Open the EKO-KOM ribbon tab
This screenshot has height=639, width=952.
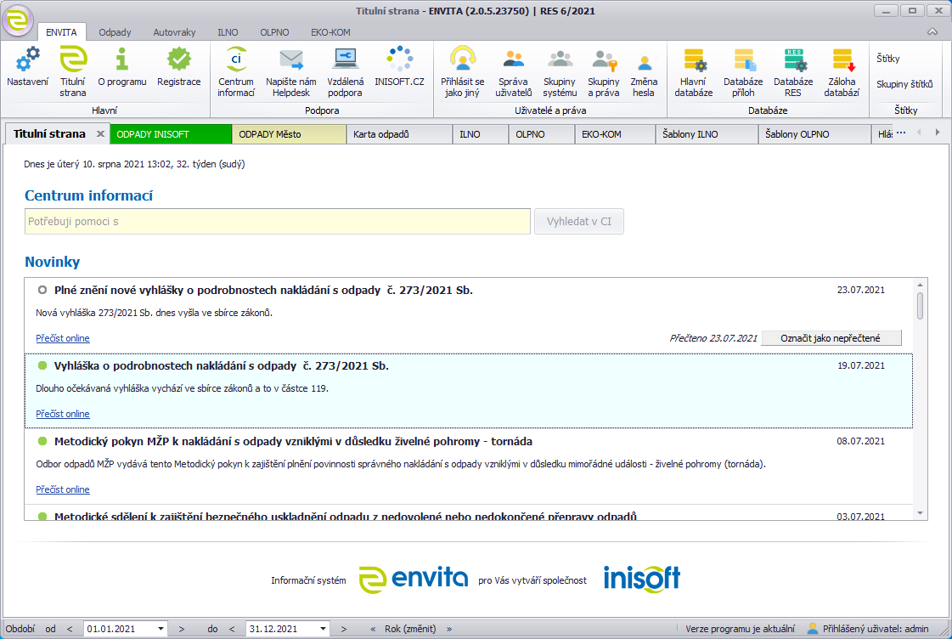(x=330, y=32)
